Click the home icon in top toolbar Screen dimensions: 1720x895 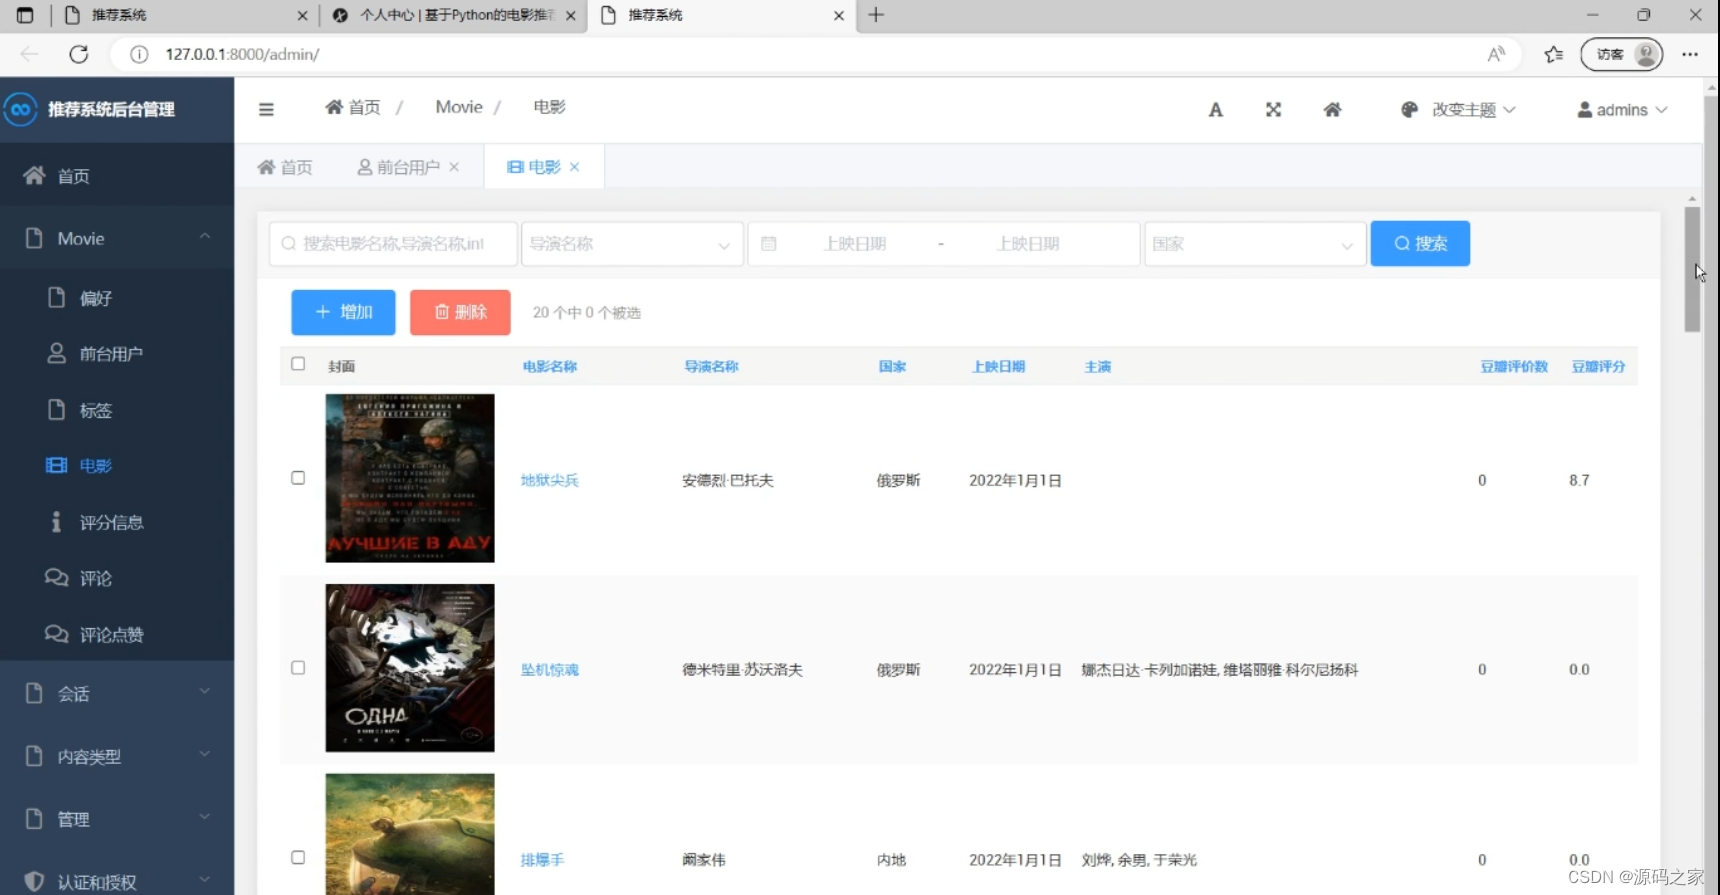coord(1332,110)
